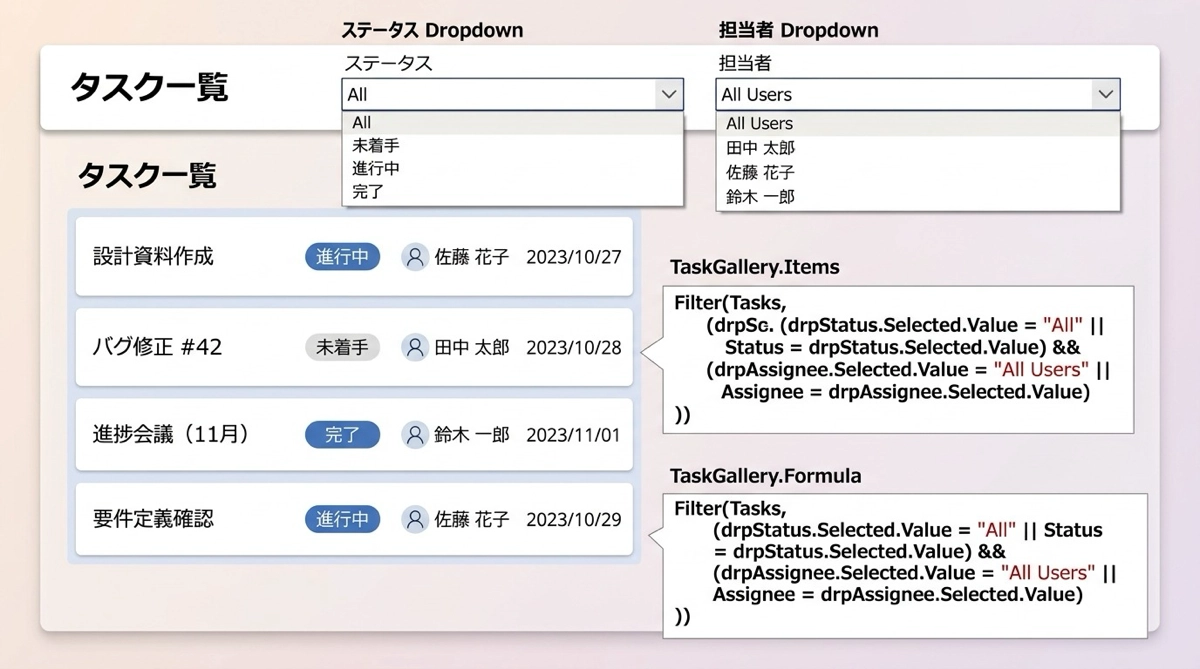Viewport: 1200px width, 669px height.
Task: Click avatar icon beside 佐藤 花子 in 設計資料作成 row
Action: [x=415, y=257]
